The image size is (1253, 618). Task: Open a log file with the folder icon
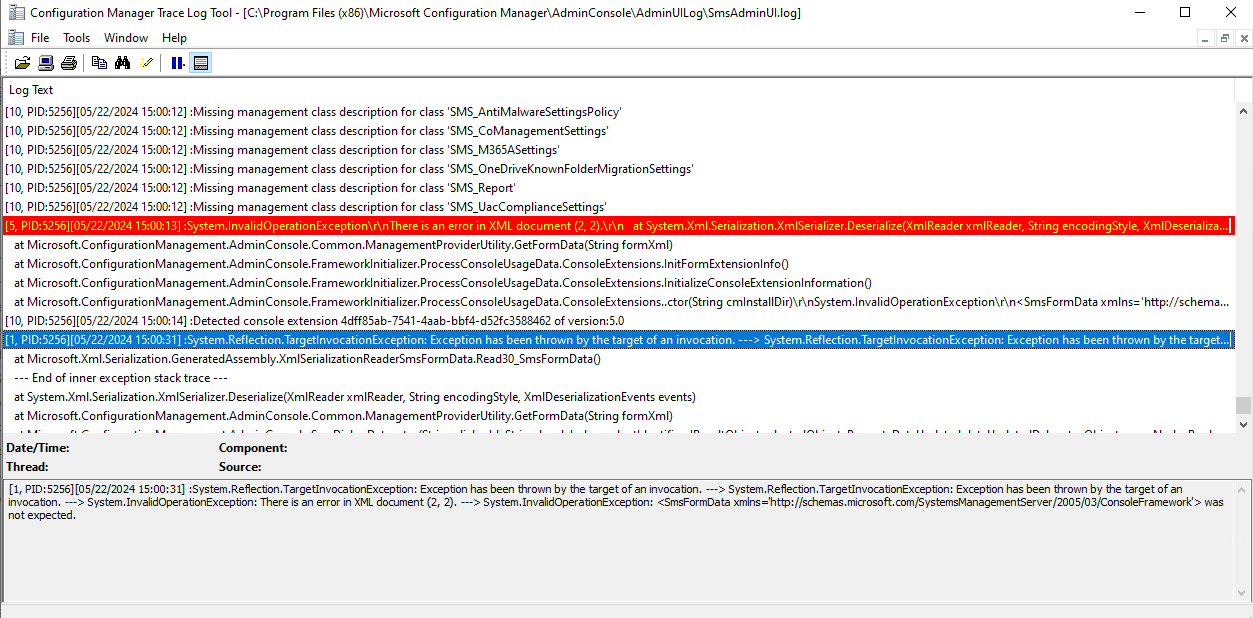tap(22, 63)
